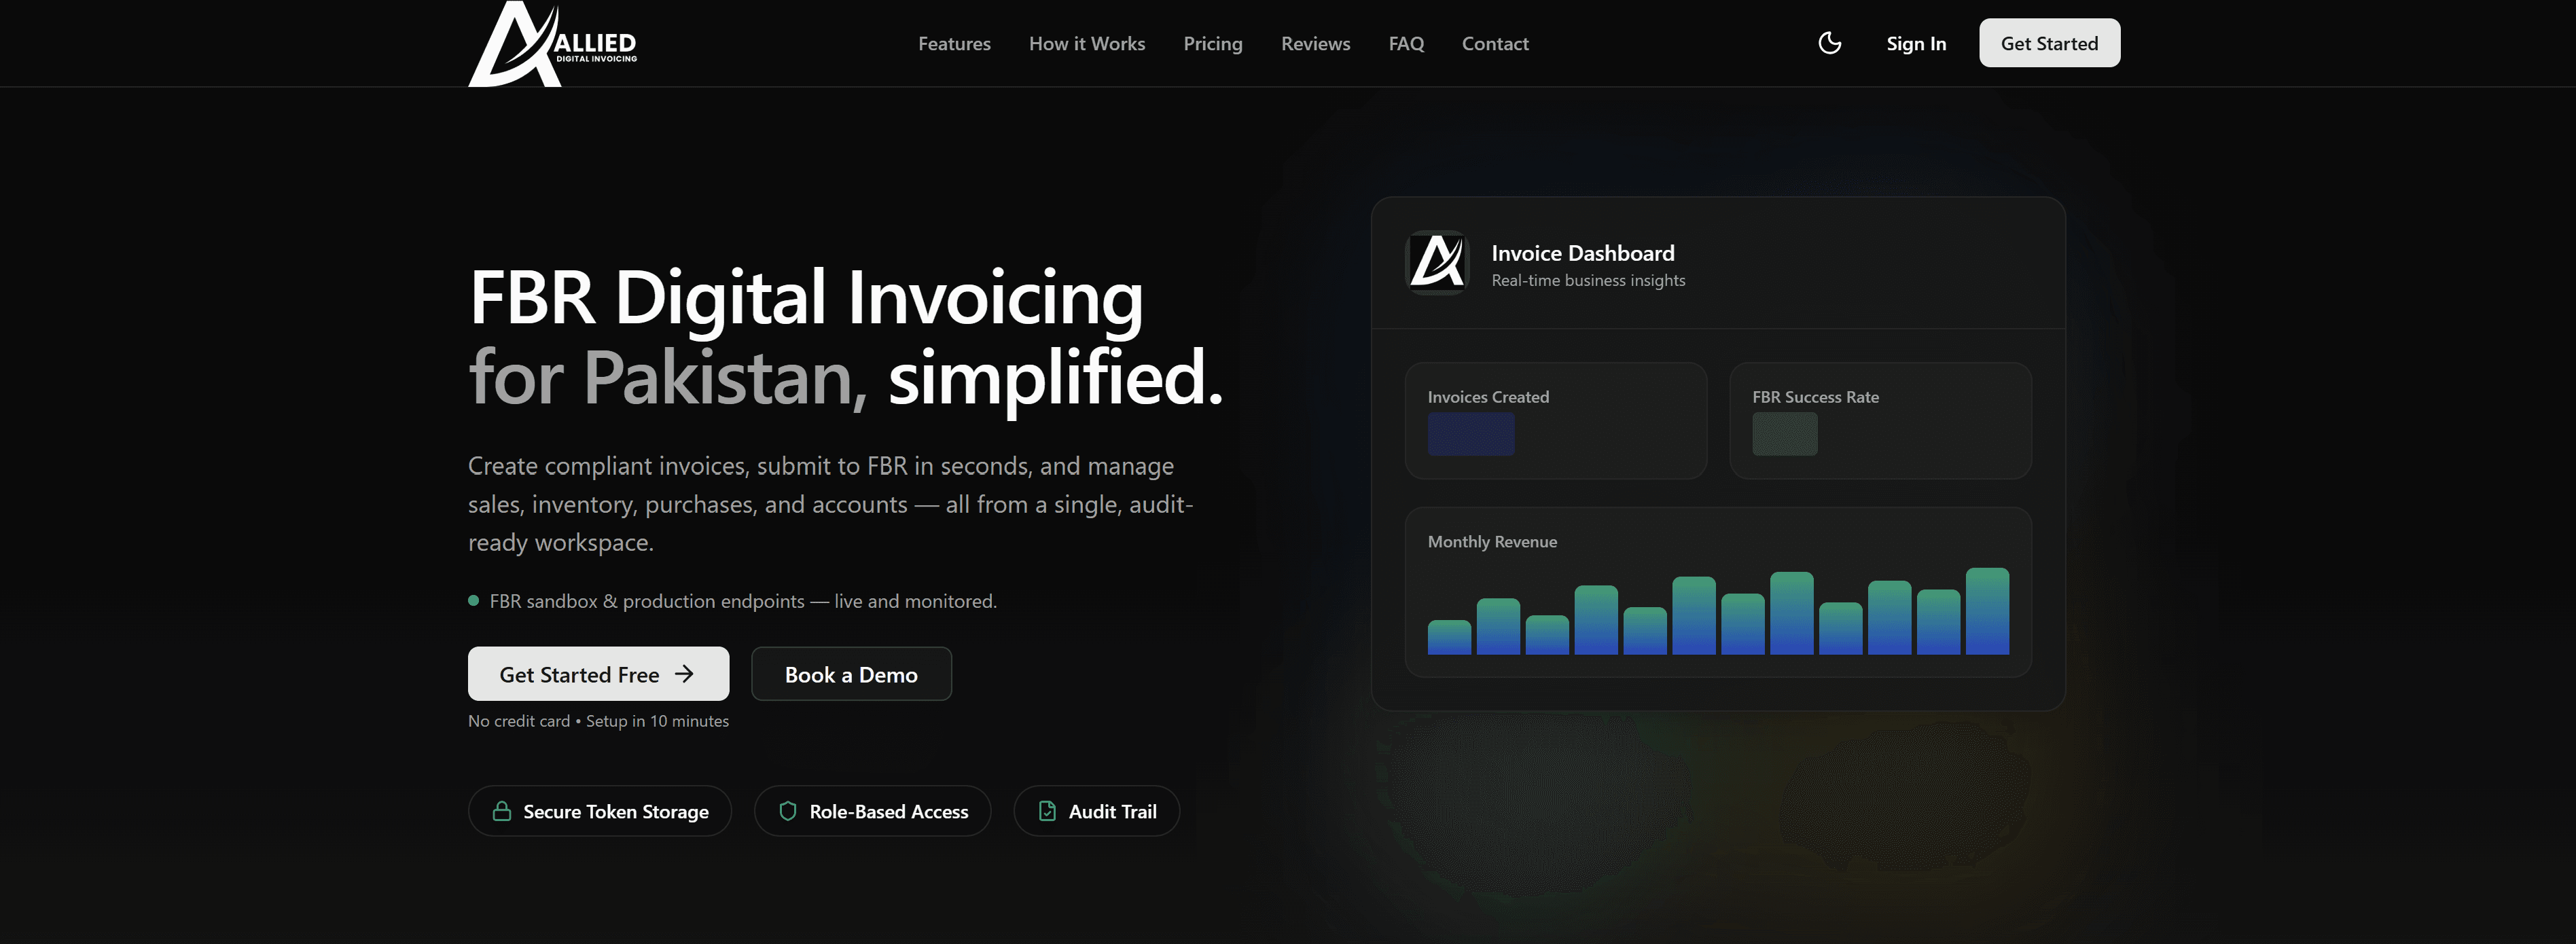The image size is (2576, 944).
Task: Navigate to the Pricing section
Action: 1213,43
